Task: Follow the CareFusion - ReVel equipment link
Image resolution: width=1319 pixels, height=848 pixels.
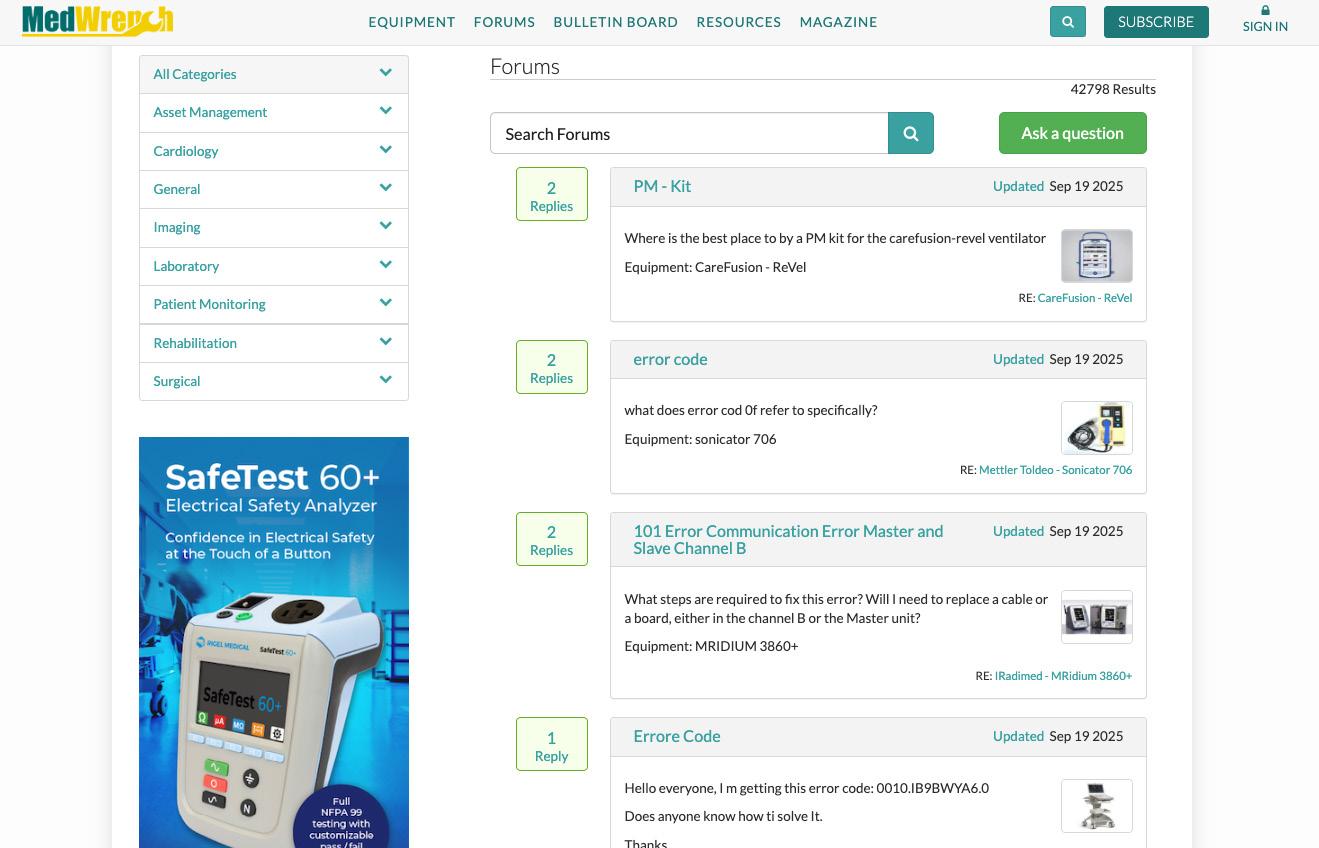Action: (x=1085, y=298)
